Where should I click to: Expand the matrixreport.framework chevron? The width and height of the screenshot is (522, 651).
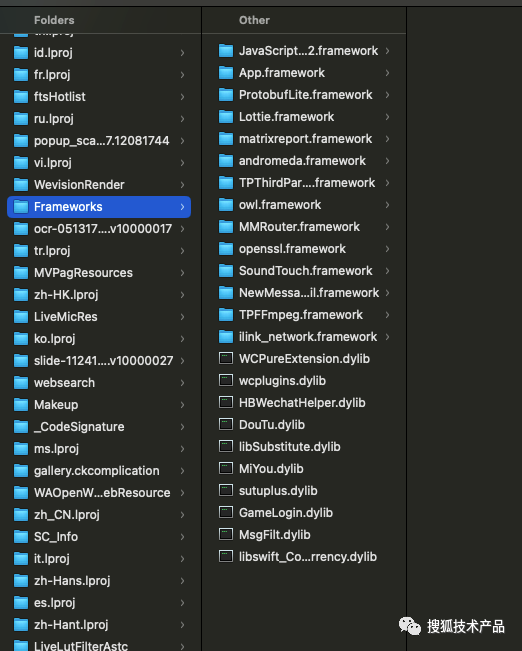(387, 139)
